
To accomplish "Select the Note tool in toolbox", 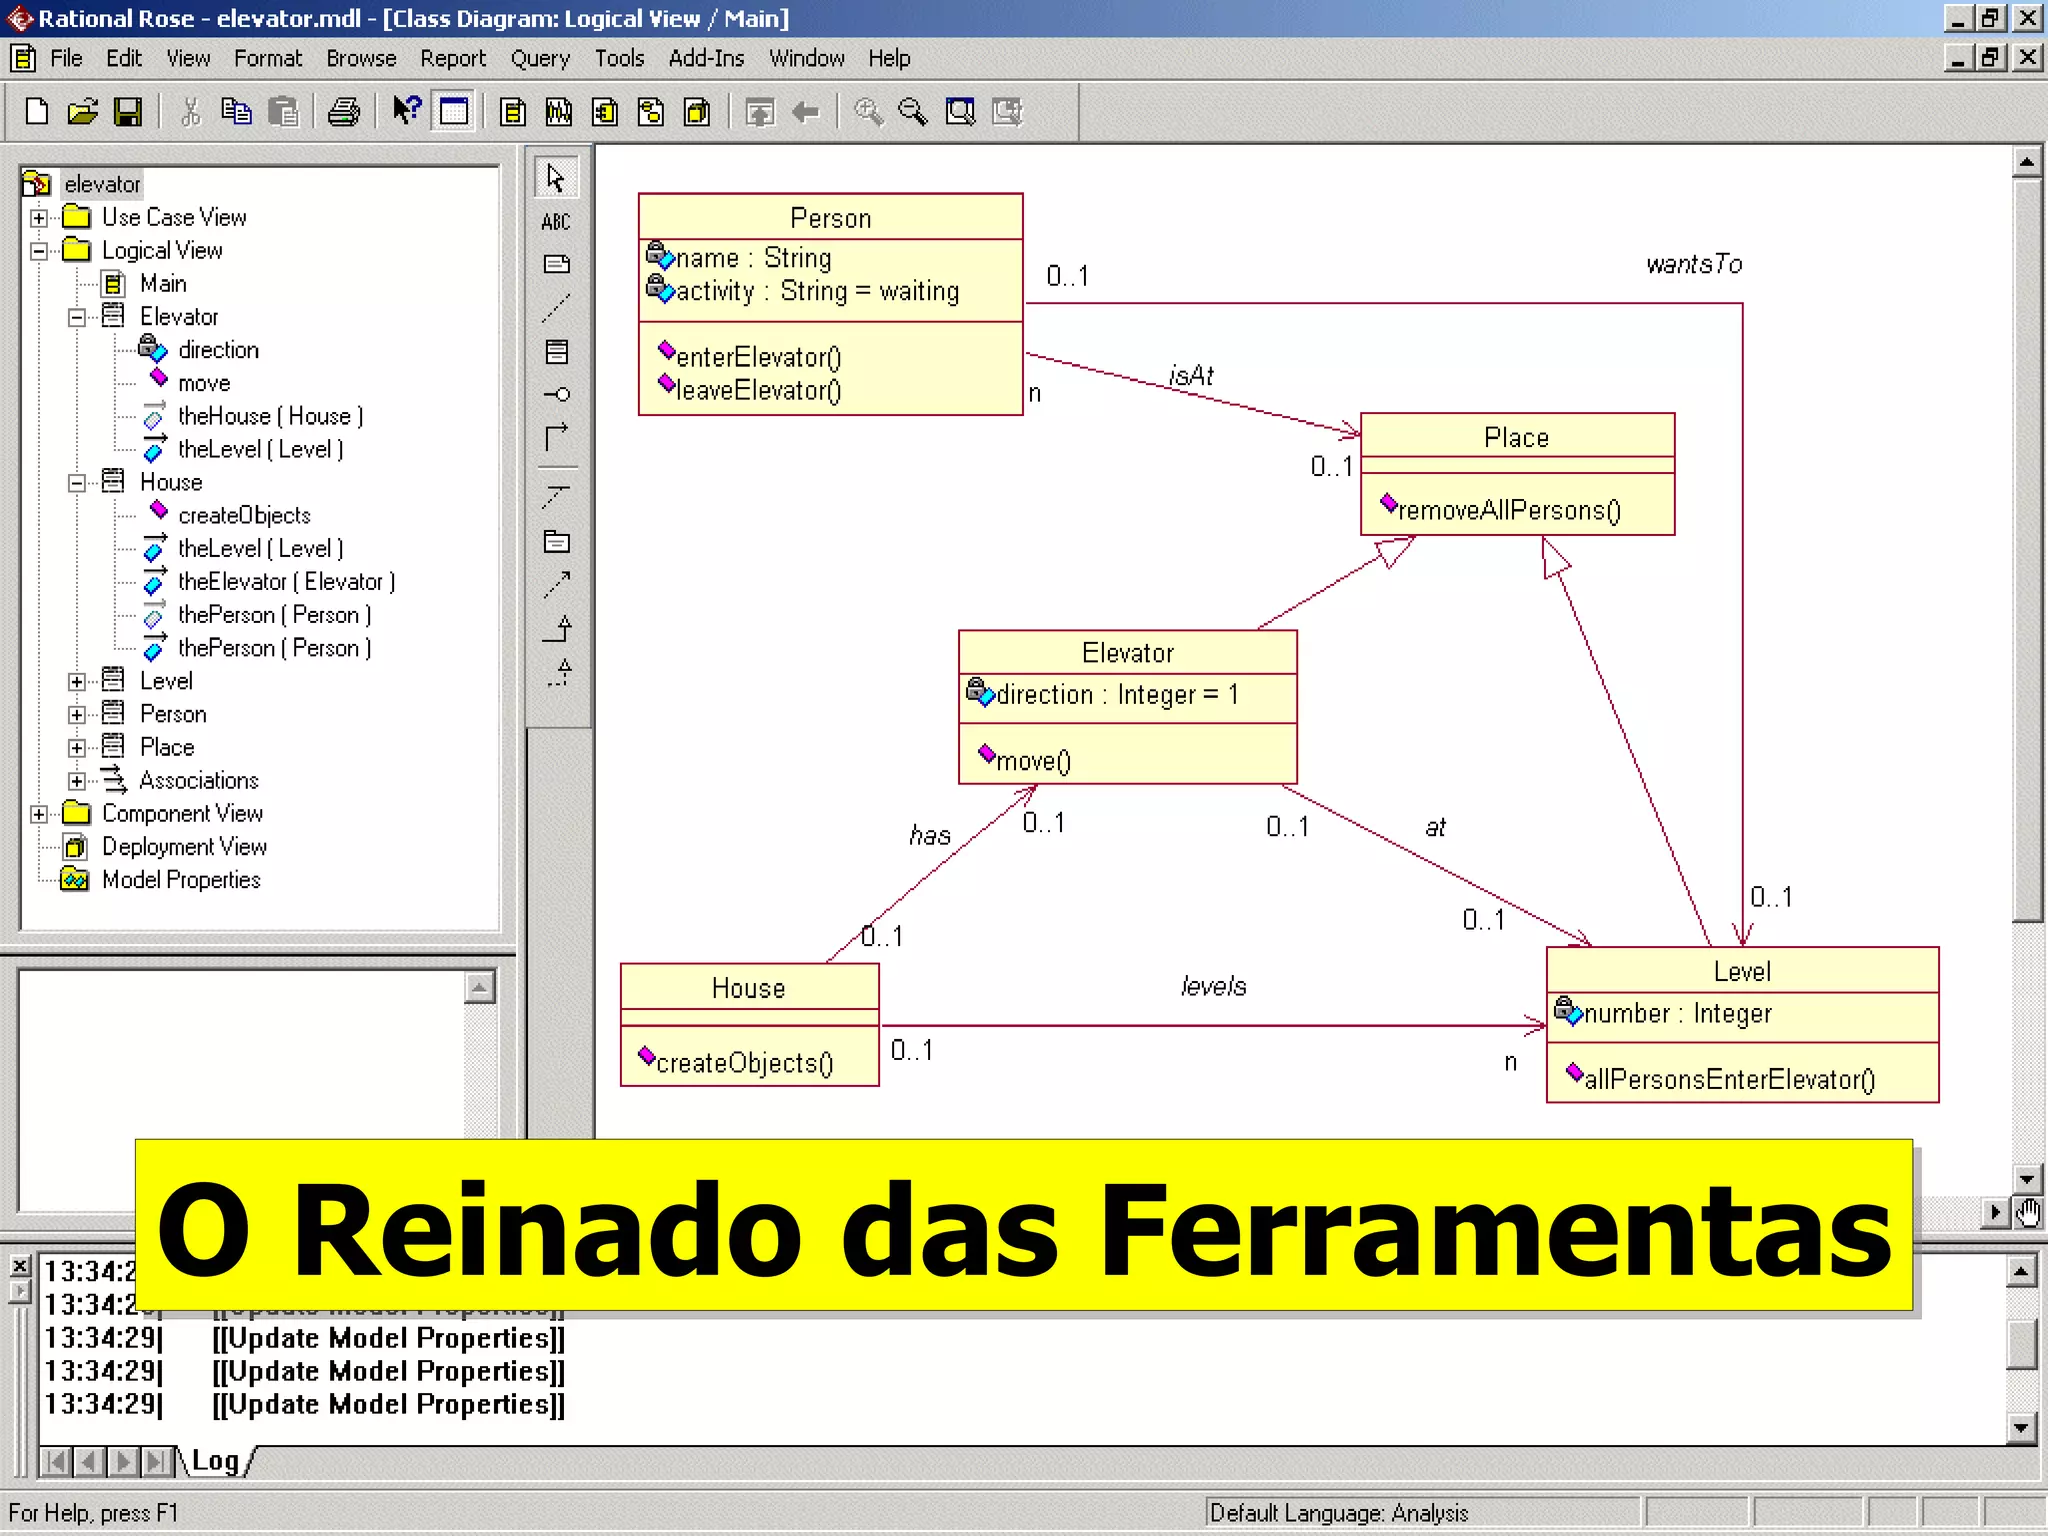I will [557, 265].
